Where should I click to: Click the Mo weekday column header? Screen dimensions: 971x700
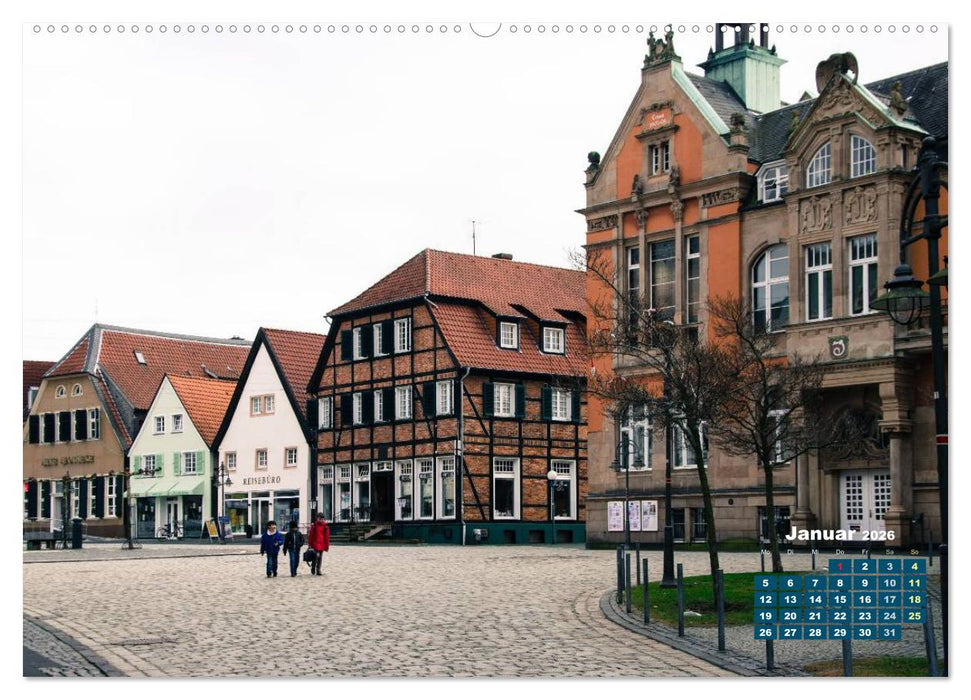click(x=765, y=553)
